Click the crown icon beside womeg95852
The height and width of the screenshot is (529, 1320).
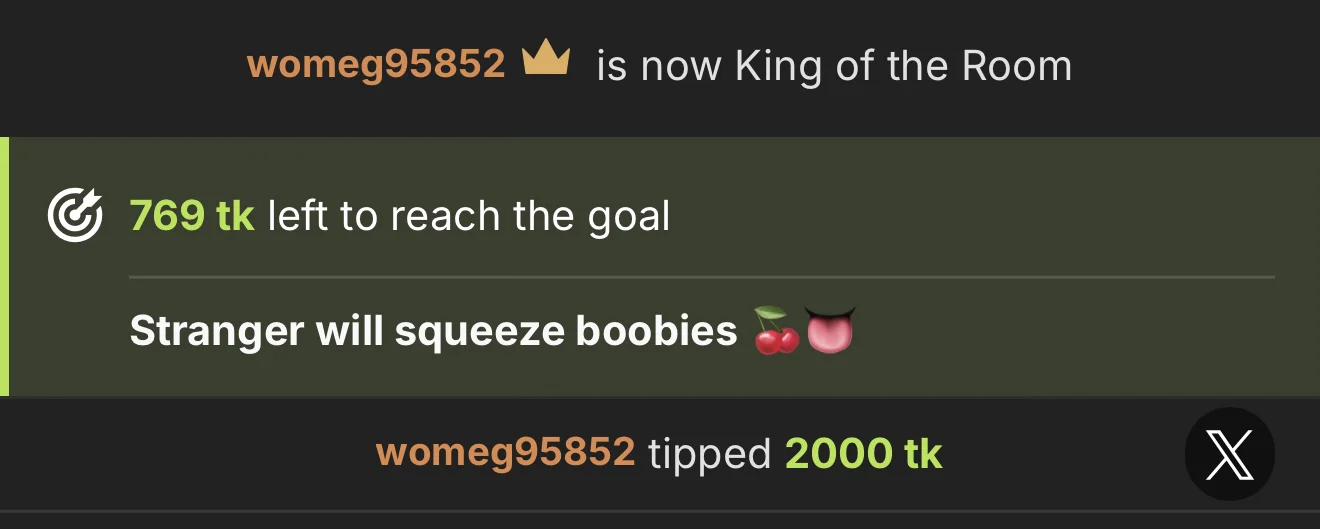(546, 60)
